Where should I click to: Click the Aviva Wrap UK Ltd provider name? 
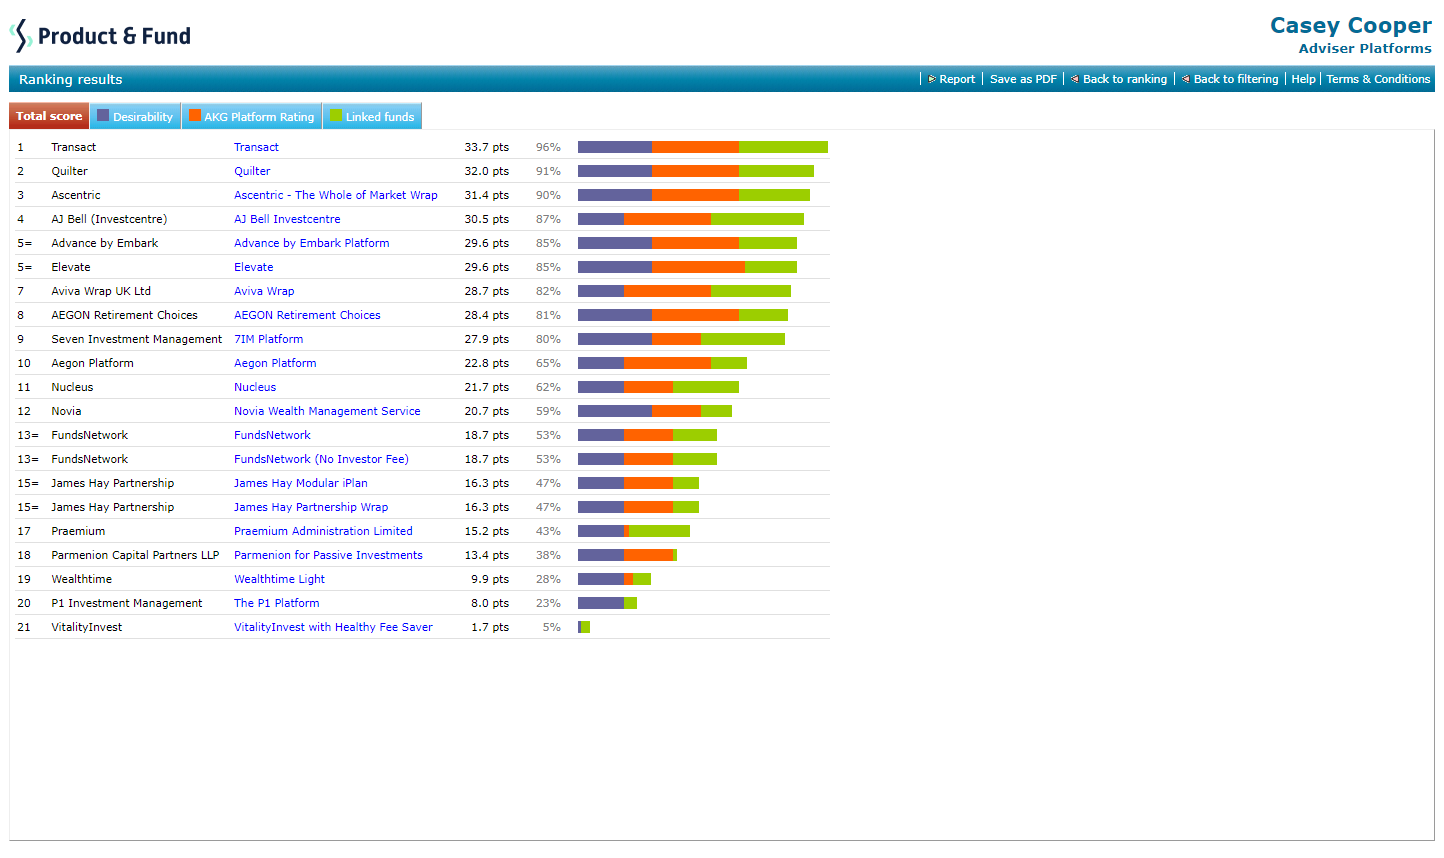[x=101, y=291]
